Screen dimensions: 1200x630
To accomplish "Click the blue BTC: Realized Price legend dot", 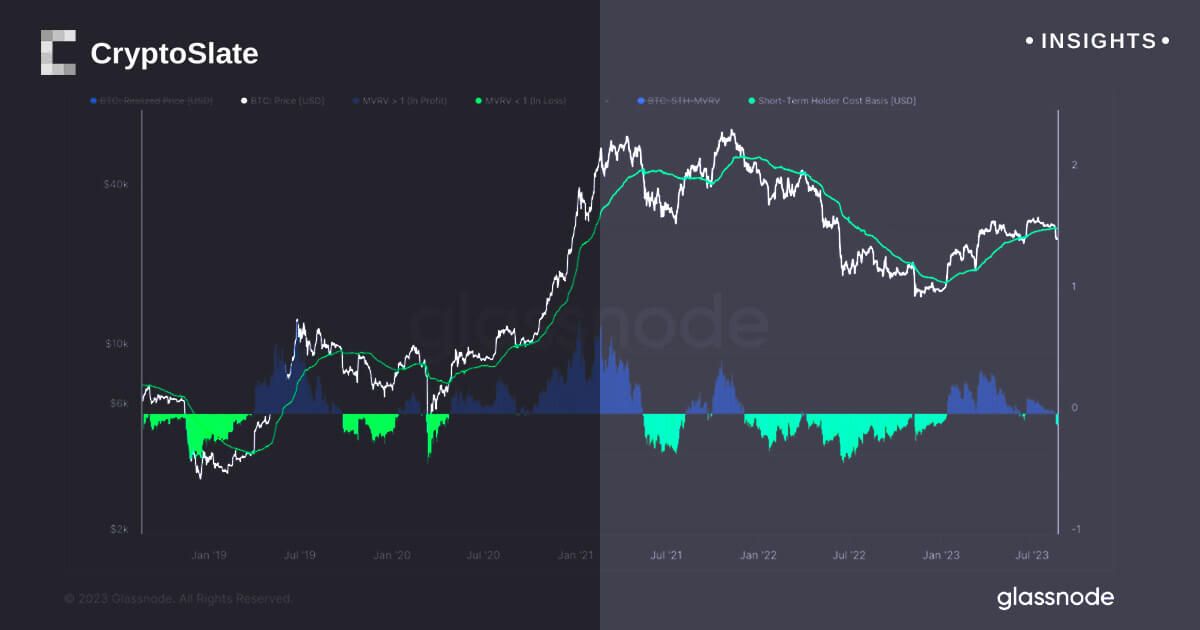I will coord(93,101).
